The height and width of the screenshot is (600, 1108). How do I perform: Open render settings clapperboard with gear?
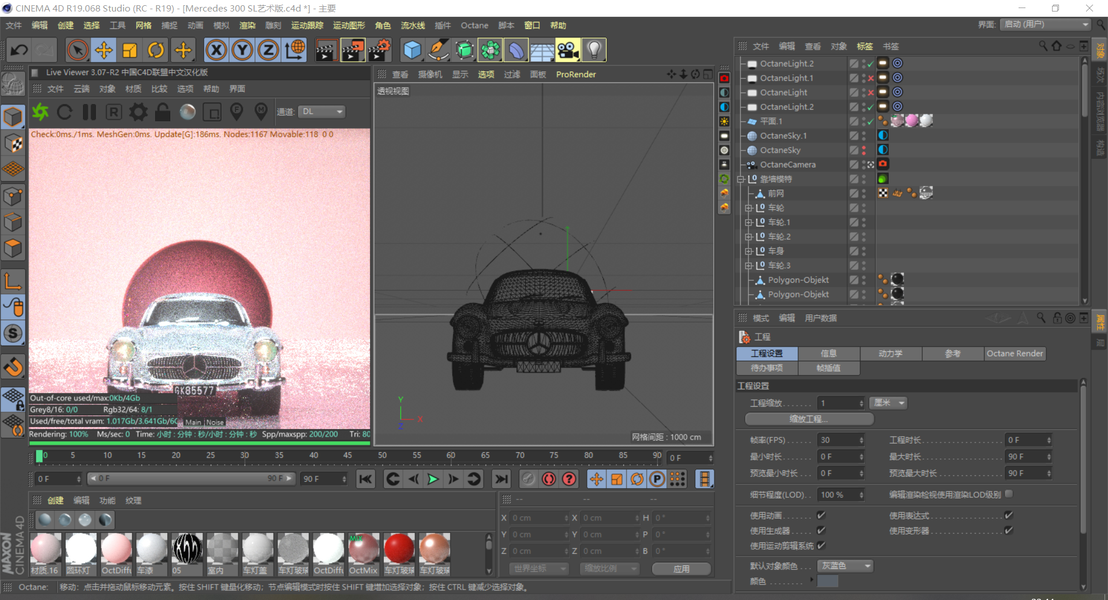coord(379,50)
